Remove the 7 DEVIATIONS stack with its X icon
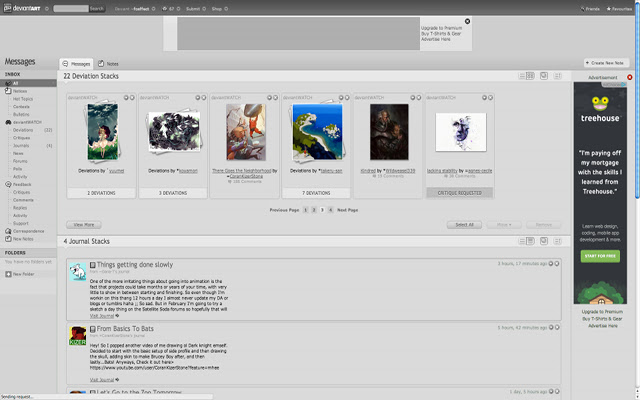 click(x=347, y=98)
